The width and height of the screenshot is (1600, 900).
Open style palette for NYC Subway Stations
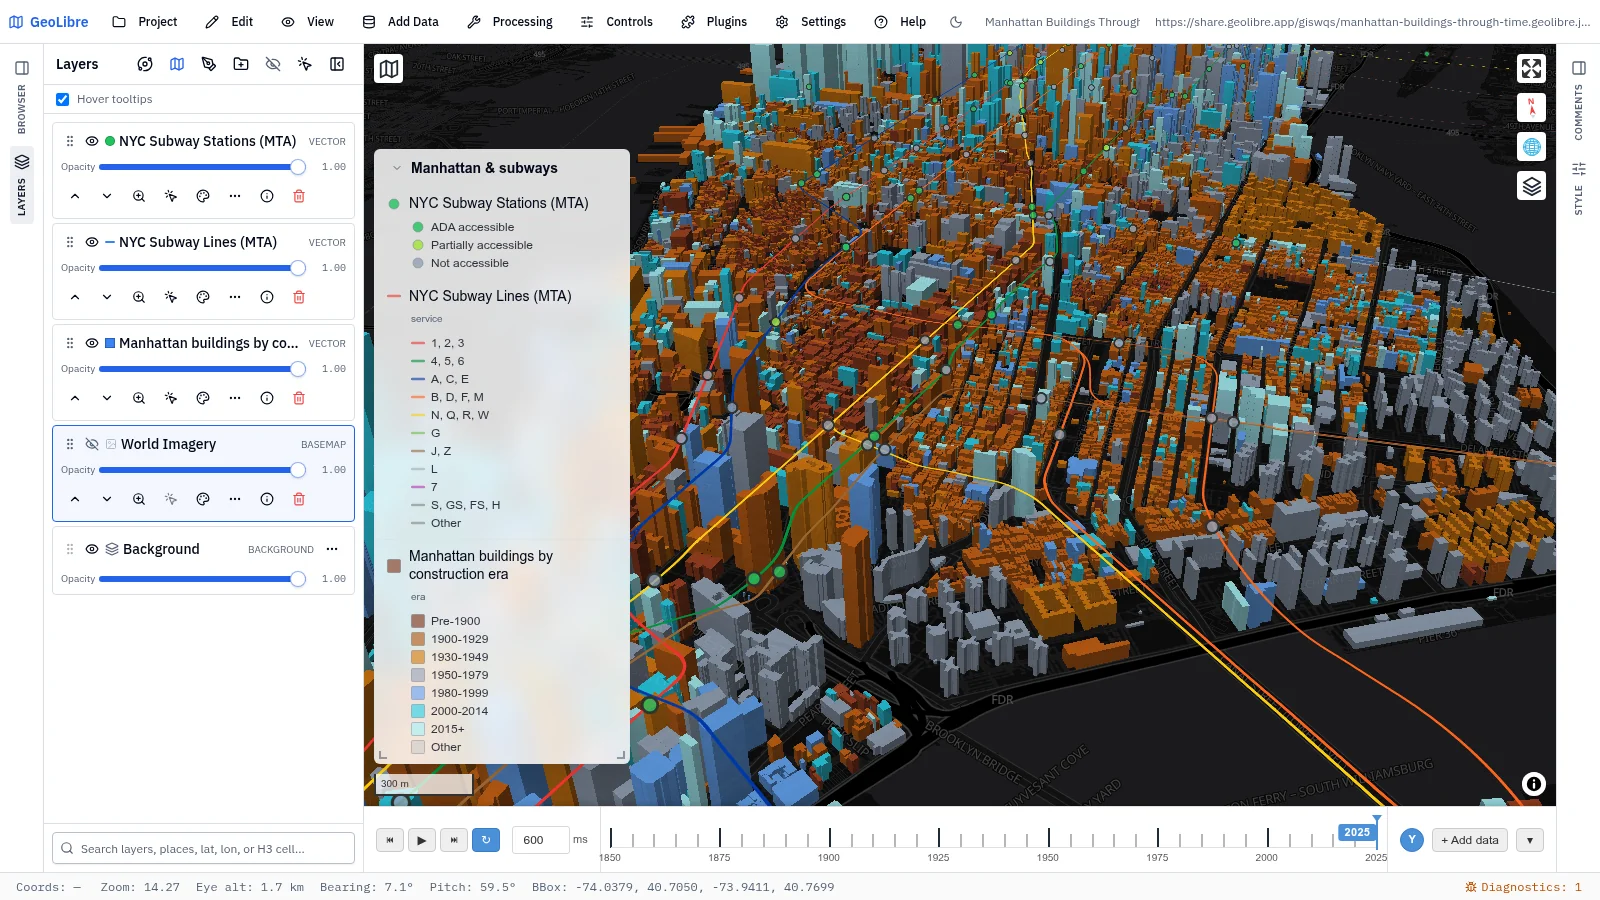coord(203,196)
